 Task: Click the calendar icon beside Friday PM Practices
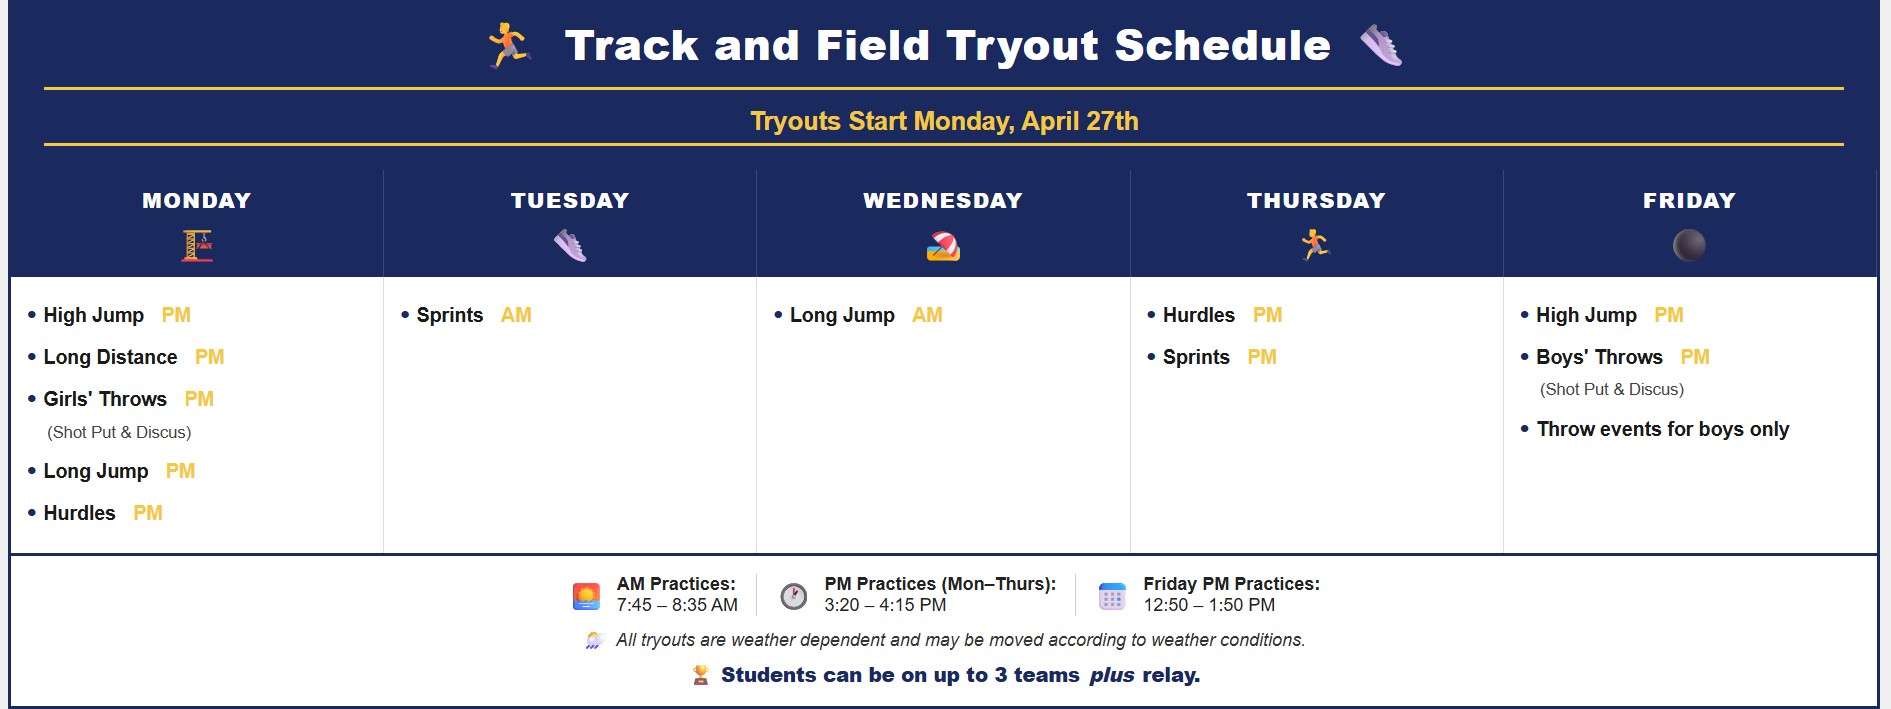tap(1112, 596)
